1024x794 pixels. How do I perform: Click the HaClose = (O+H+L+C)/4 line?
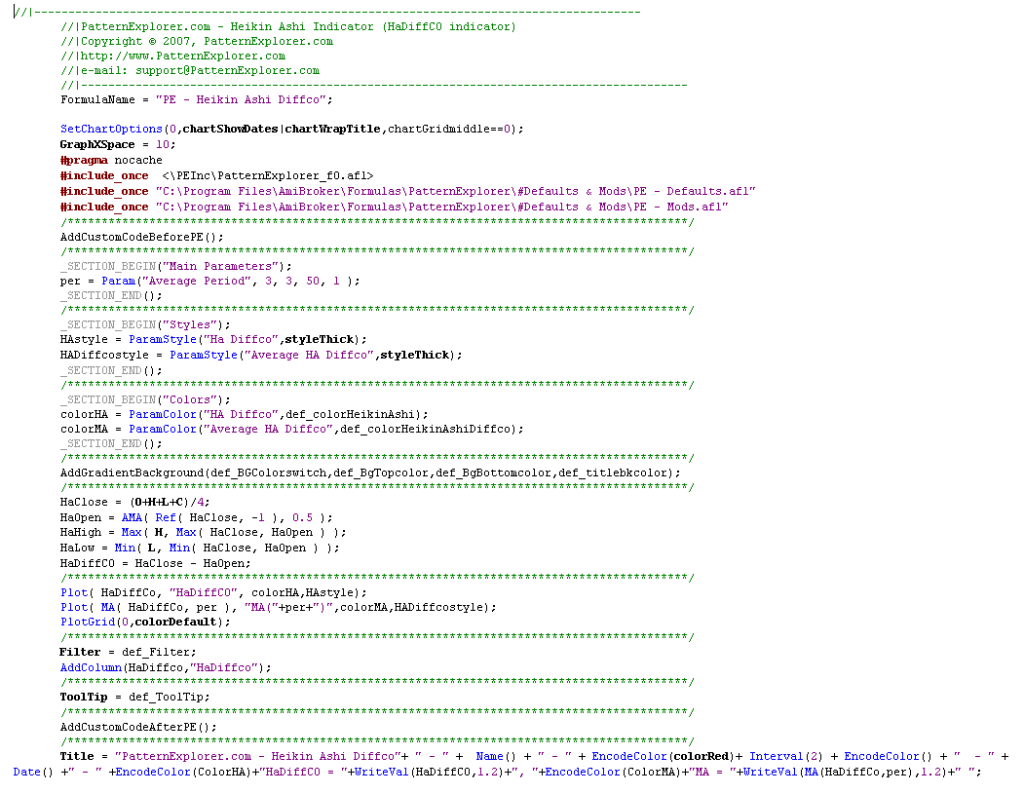135,502
